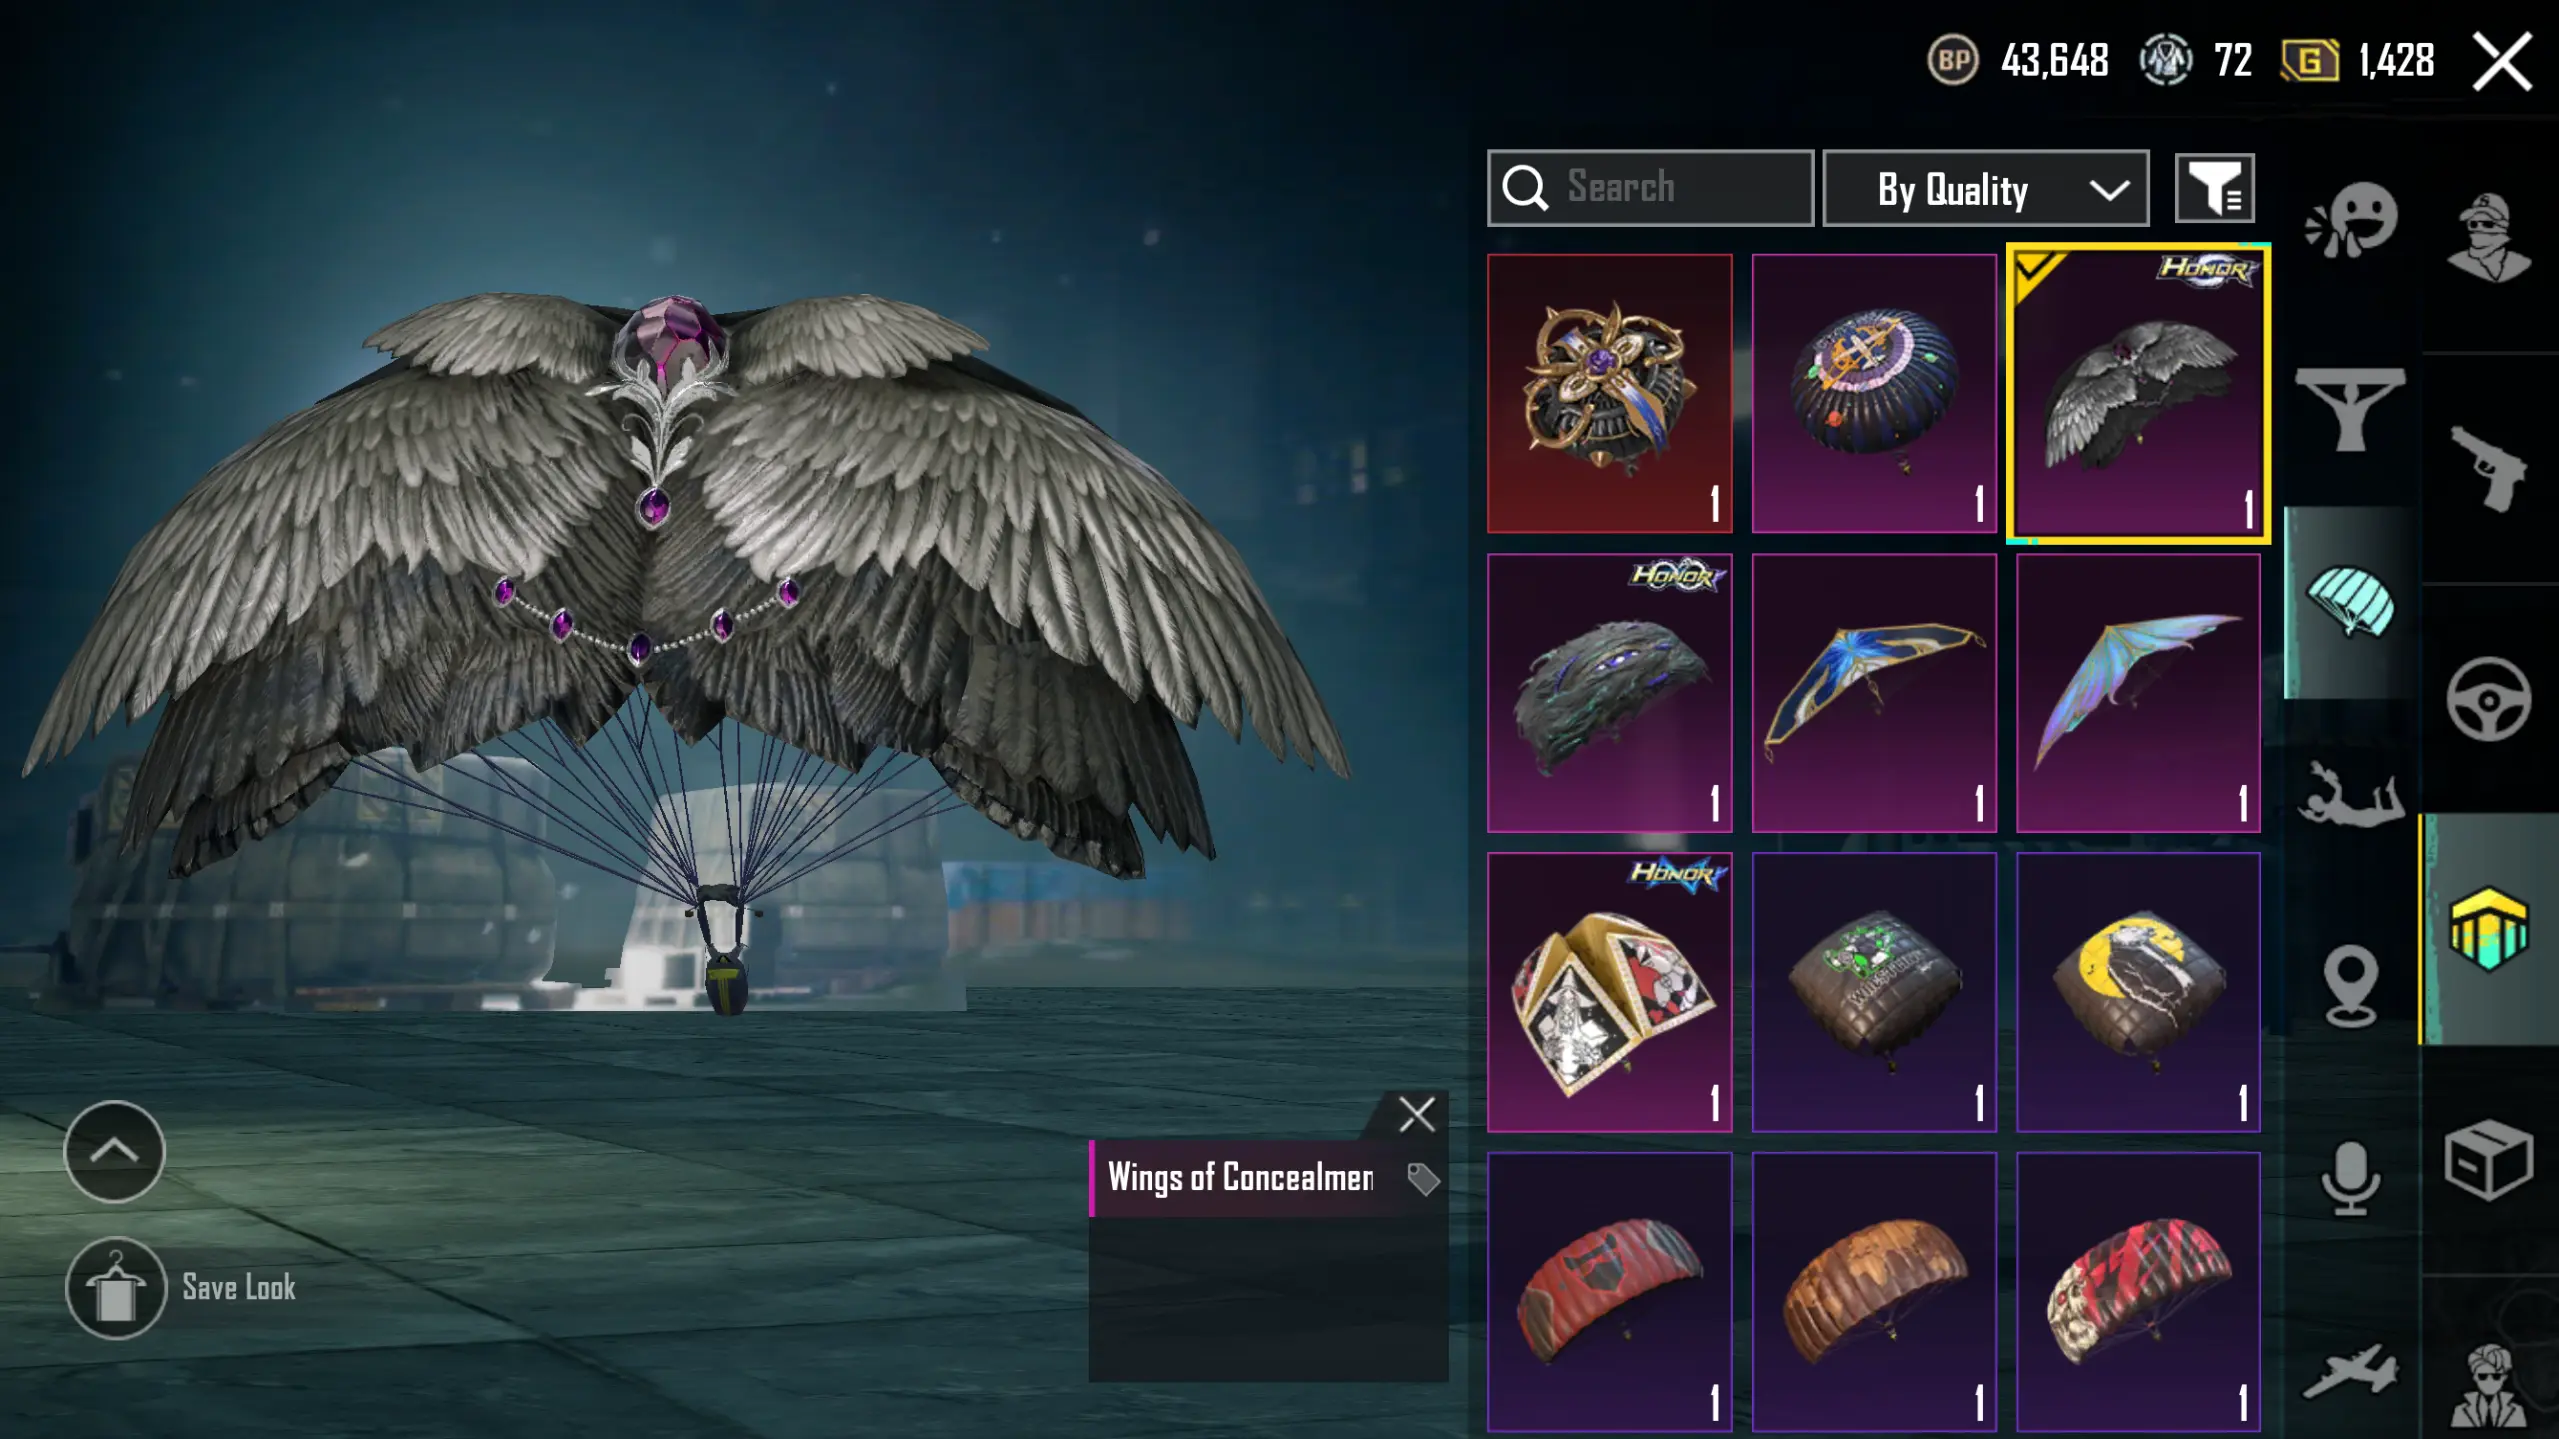Open the item filter icon
This screenshot has width=2559, height=1439.
pos(2215,188)
